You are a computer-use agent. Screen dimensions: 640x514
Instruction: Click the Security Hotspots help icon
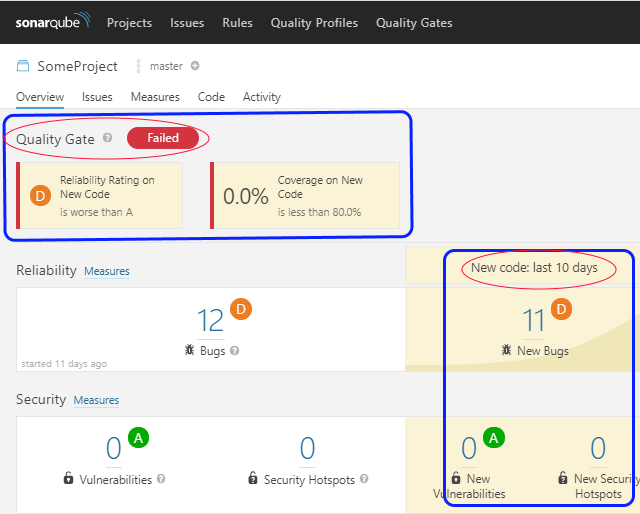pos(364,479)
